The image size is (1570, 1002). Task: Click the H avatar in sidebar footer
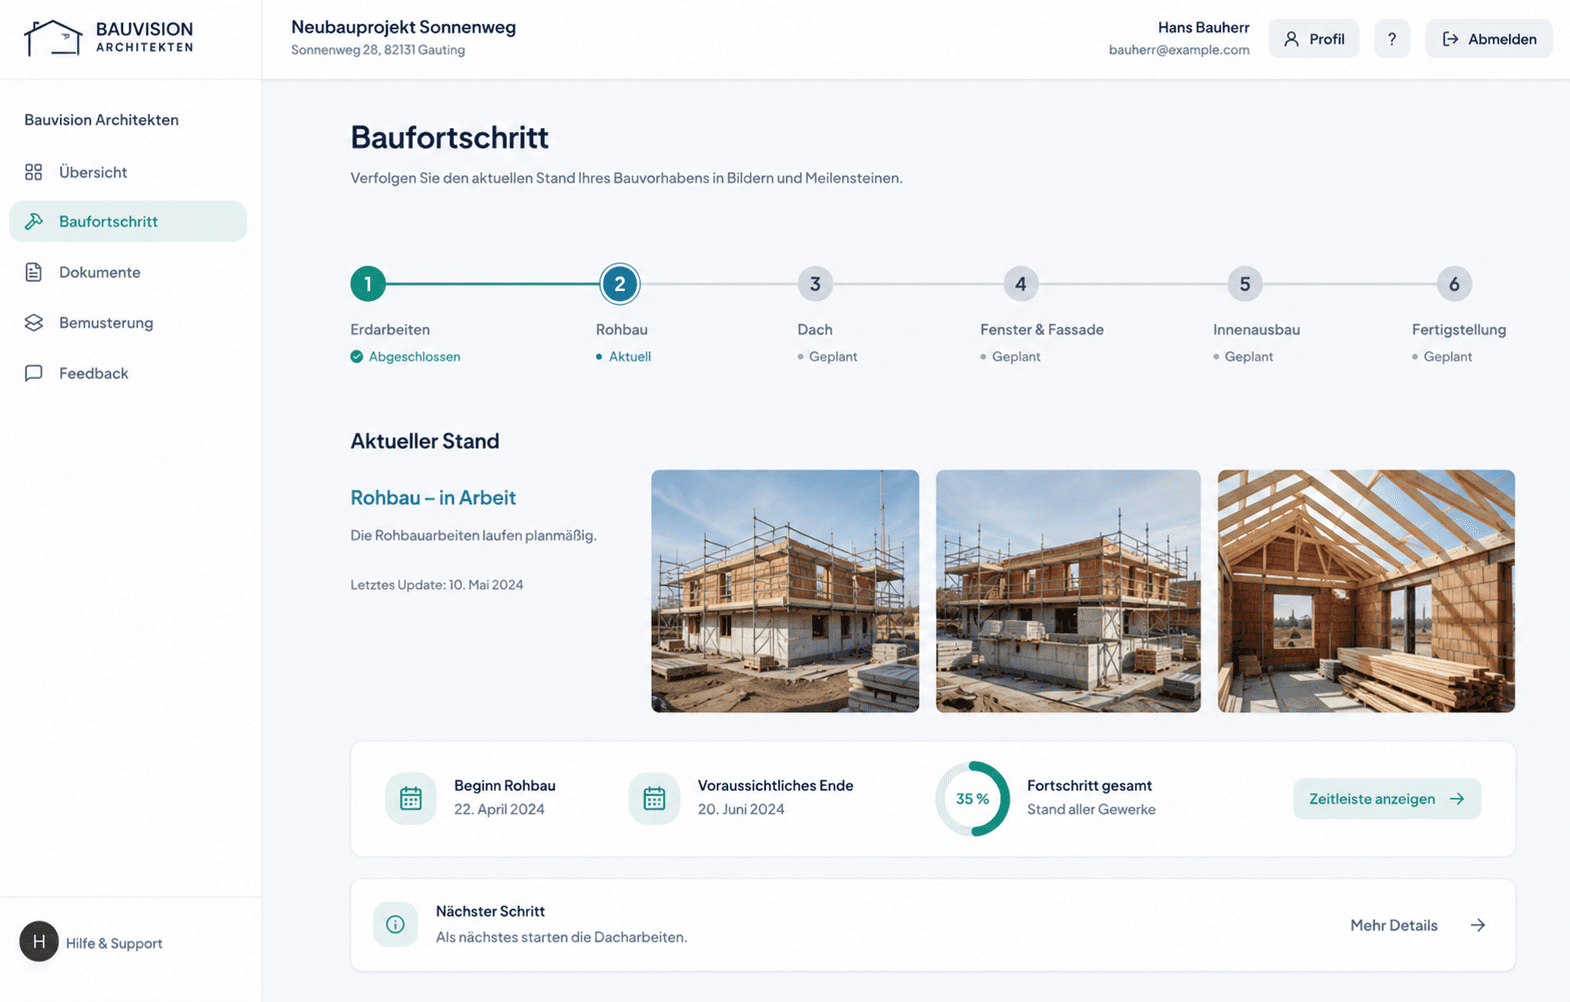click(39, 942)
